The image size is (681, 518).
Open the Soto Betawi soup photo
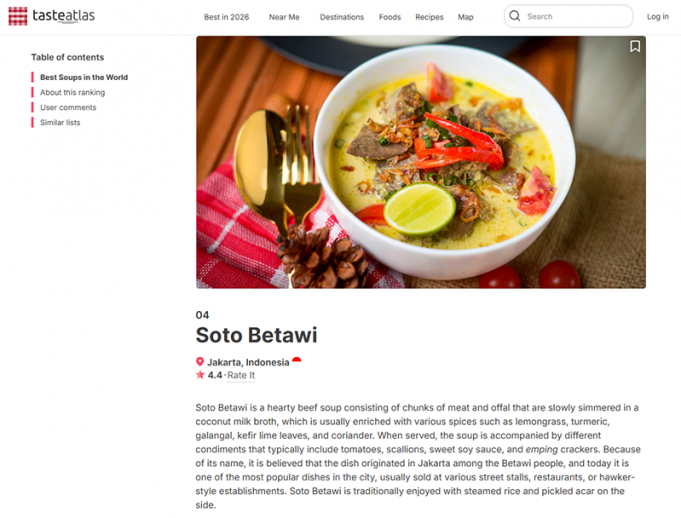[x=420, y=163]
